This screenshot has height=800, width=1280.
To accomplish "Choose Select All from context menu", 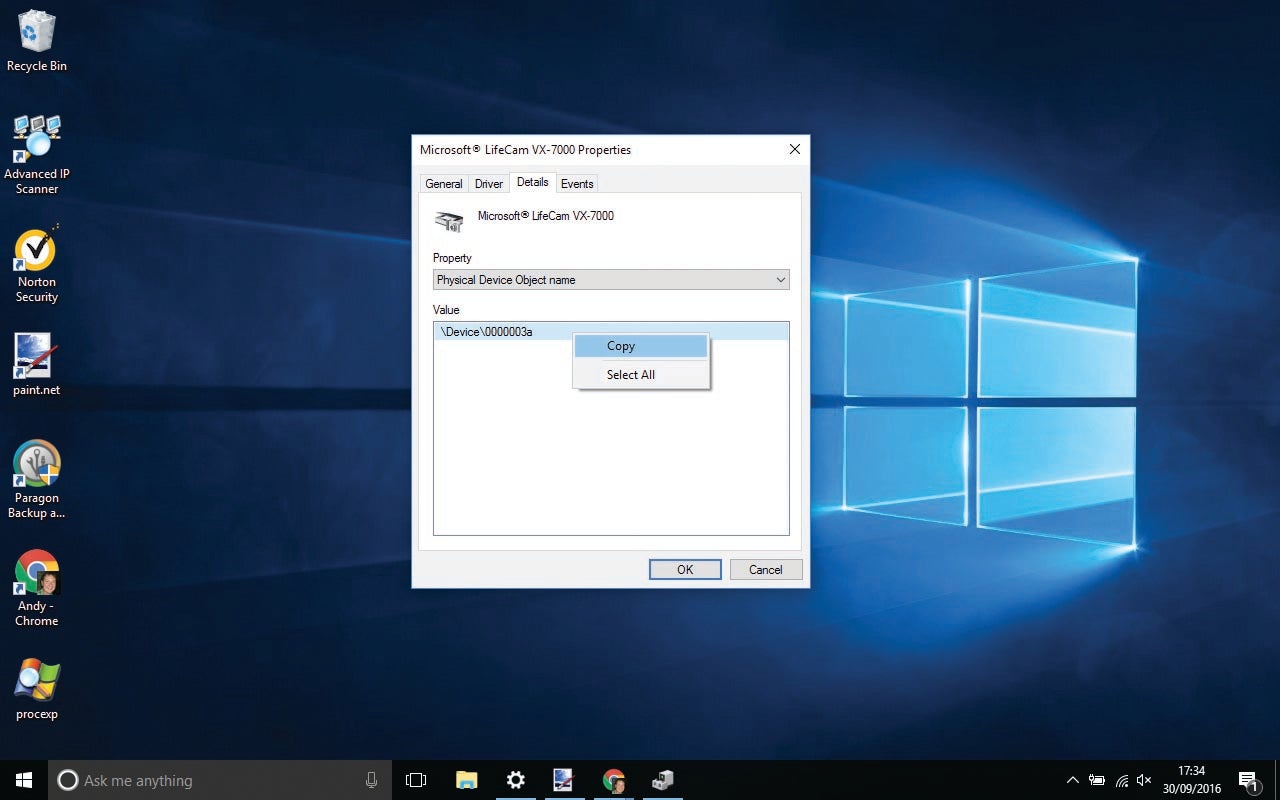I will [641, 375].
